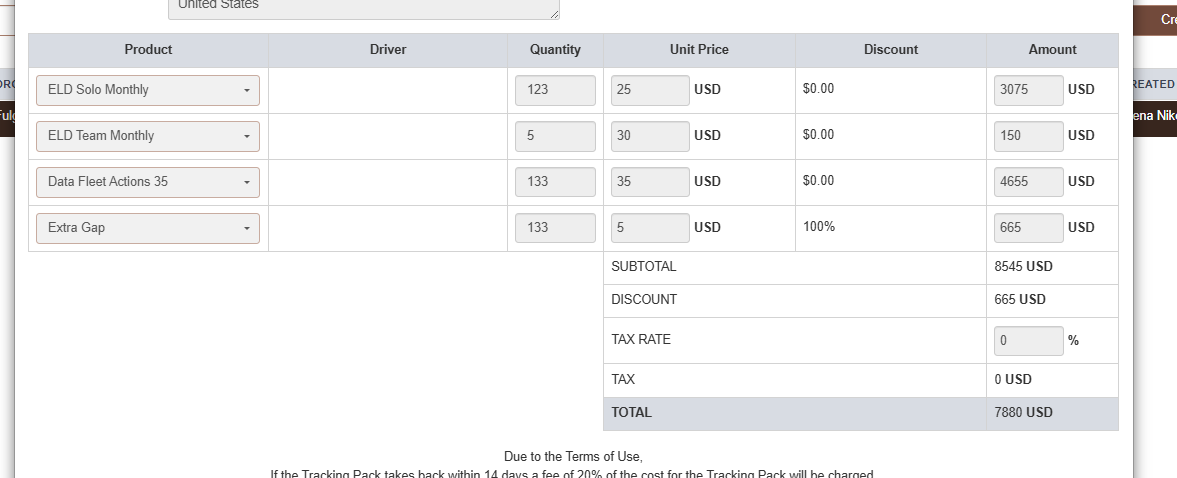Click the amount field showing 665
Image resolution: width=1177 pixels, height=478 pixels.
(x=1028, y=228)
